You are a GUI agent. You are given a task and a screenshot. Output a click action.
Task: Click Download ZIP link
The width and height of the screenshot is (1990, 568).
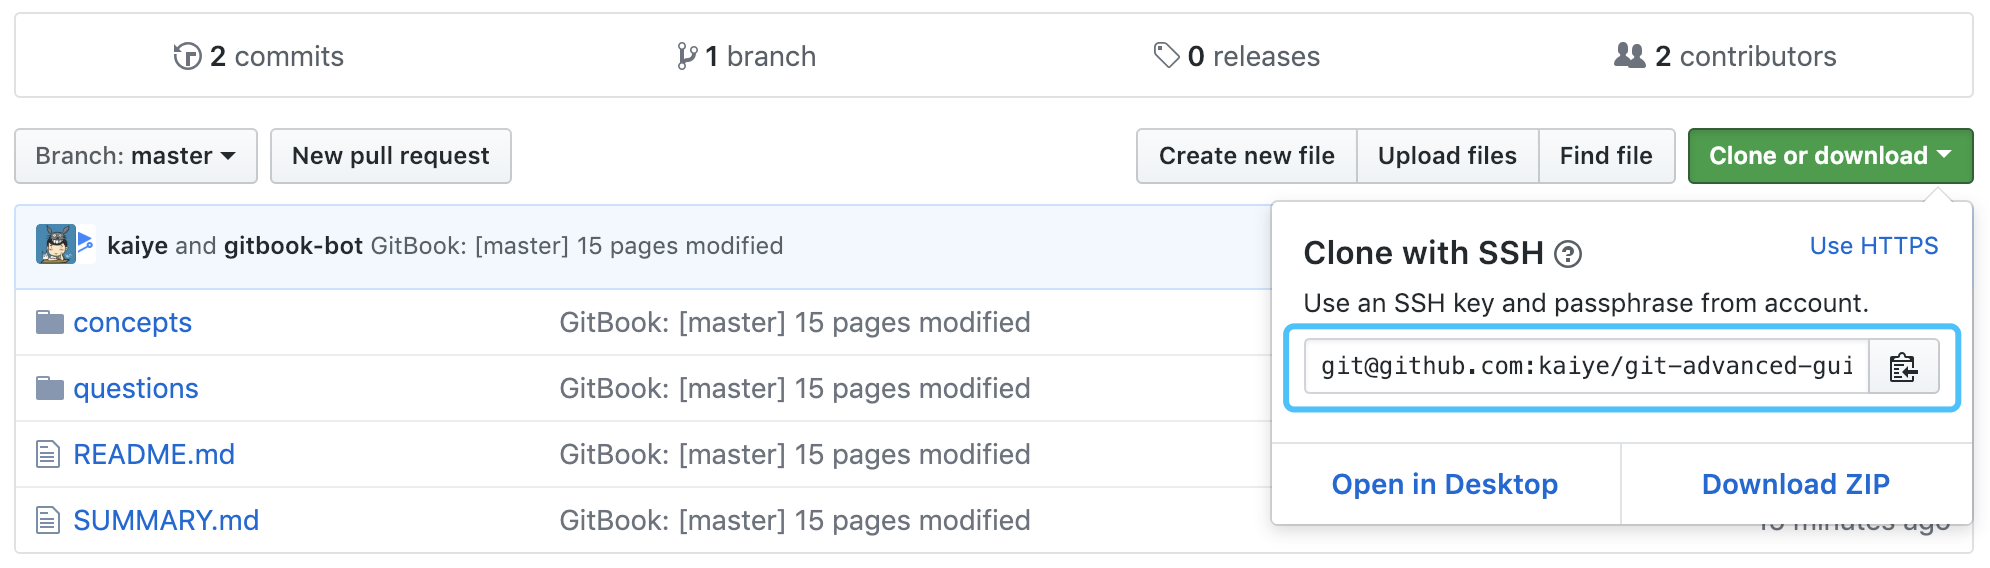[1796, 484]
